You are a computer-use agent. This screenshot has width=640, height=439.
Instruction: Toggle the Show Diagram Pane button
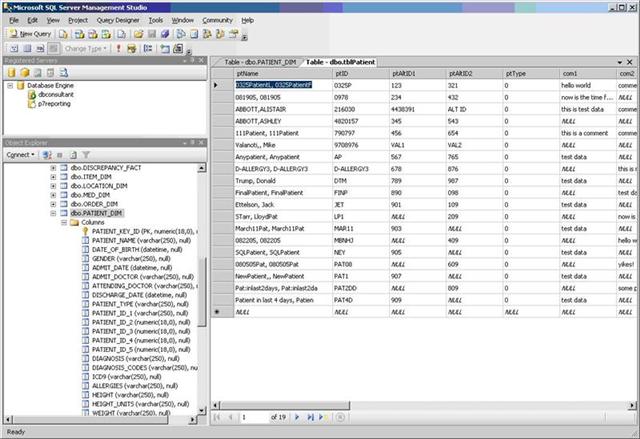pos(14,49)
